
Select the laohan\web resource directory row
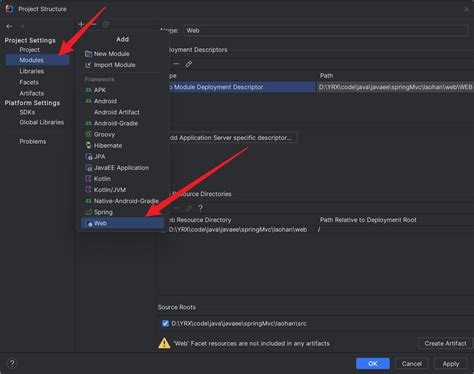click(238, 229)
